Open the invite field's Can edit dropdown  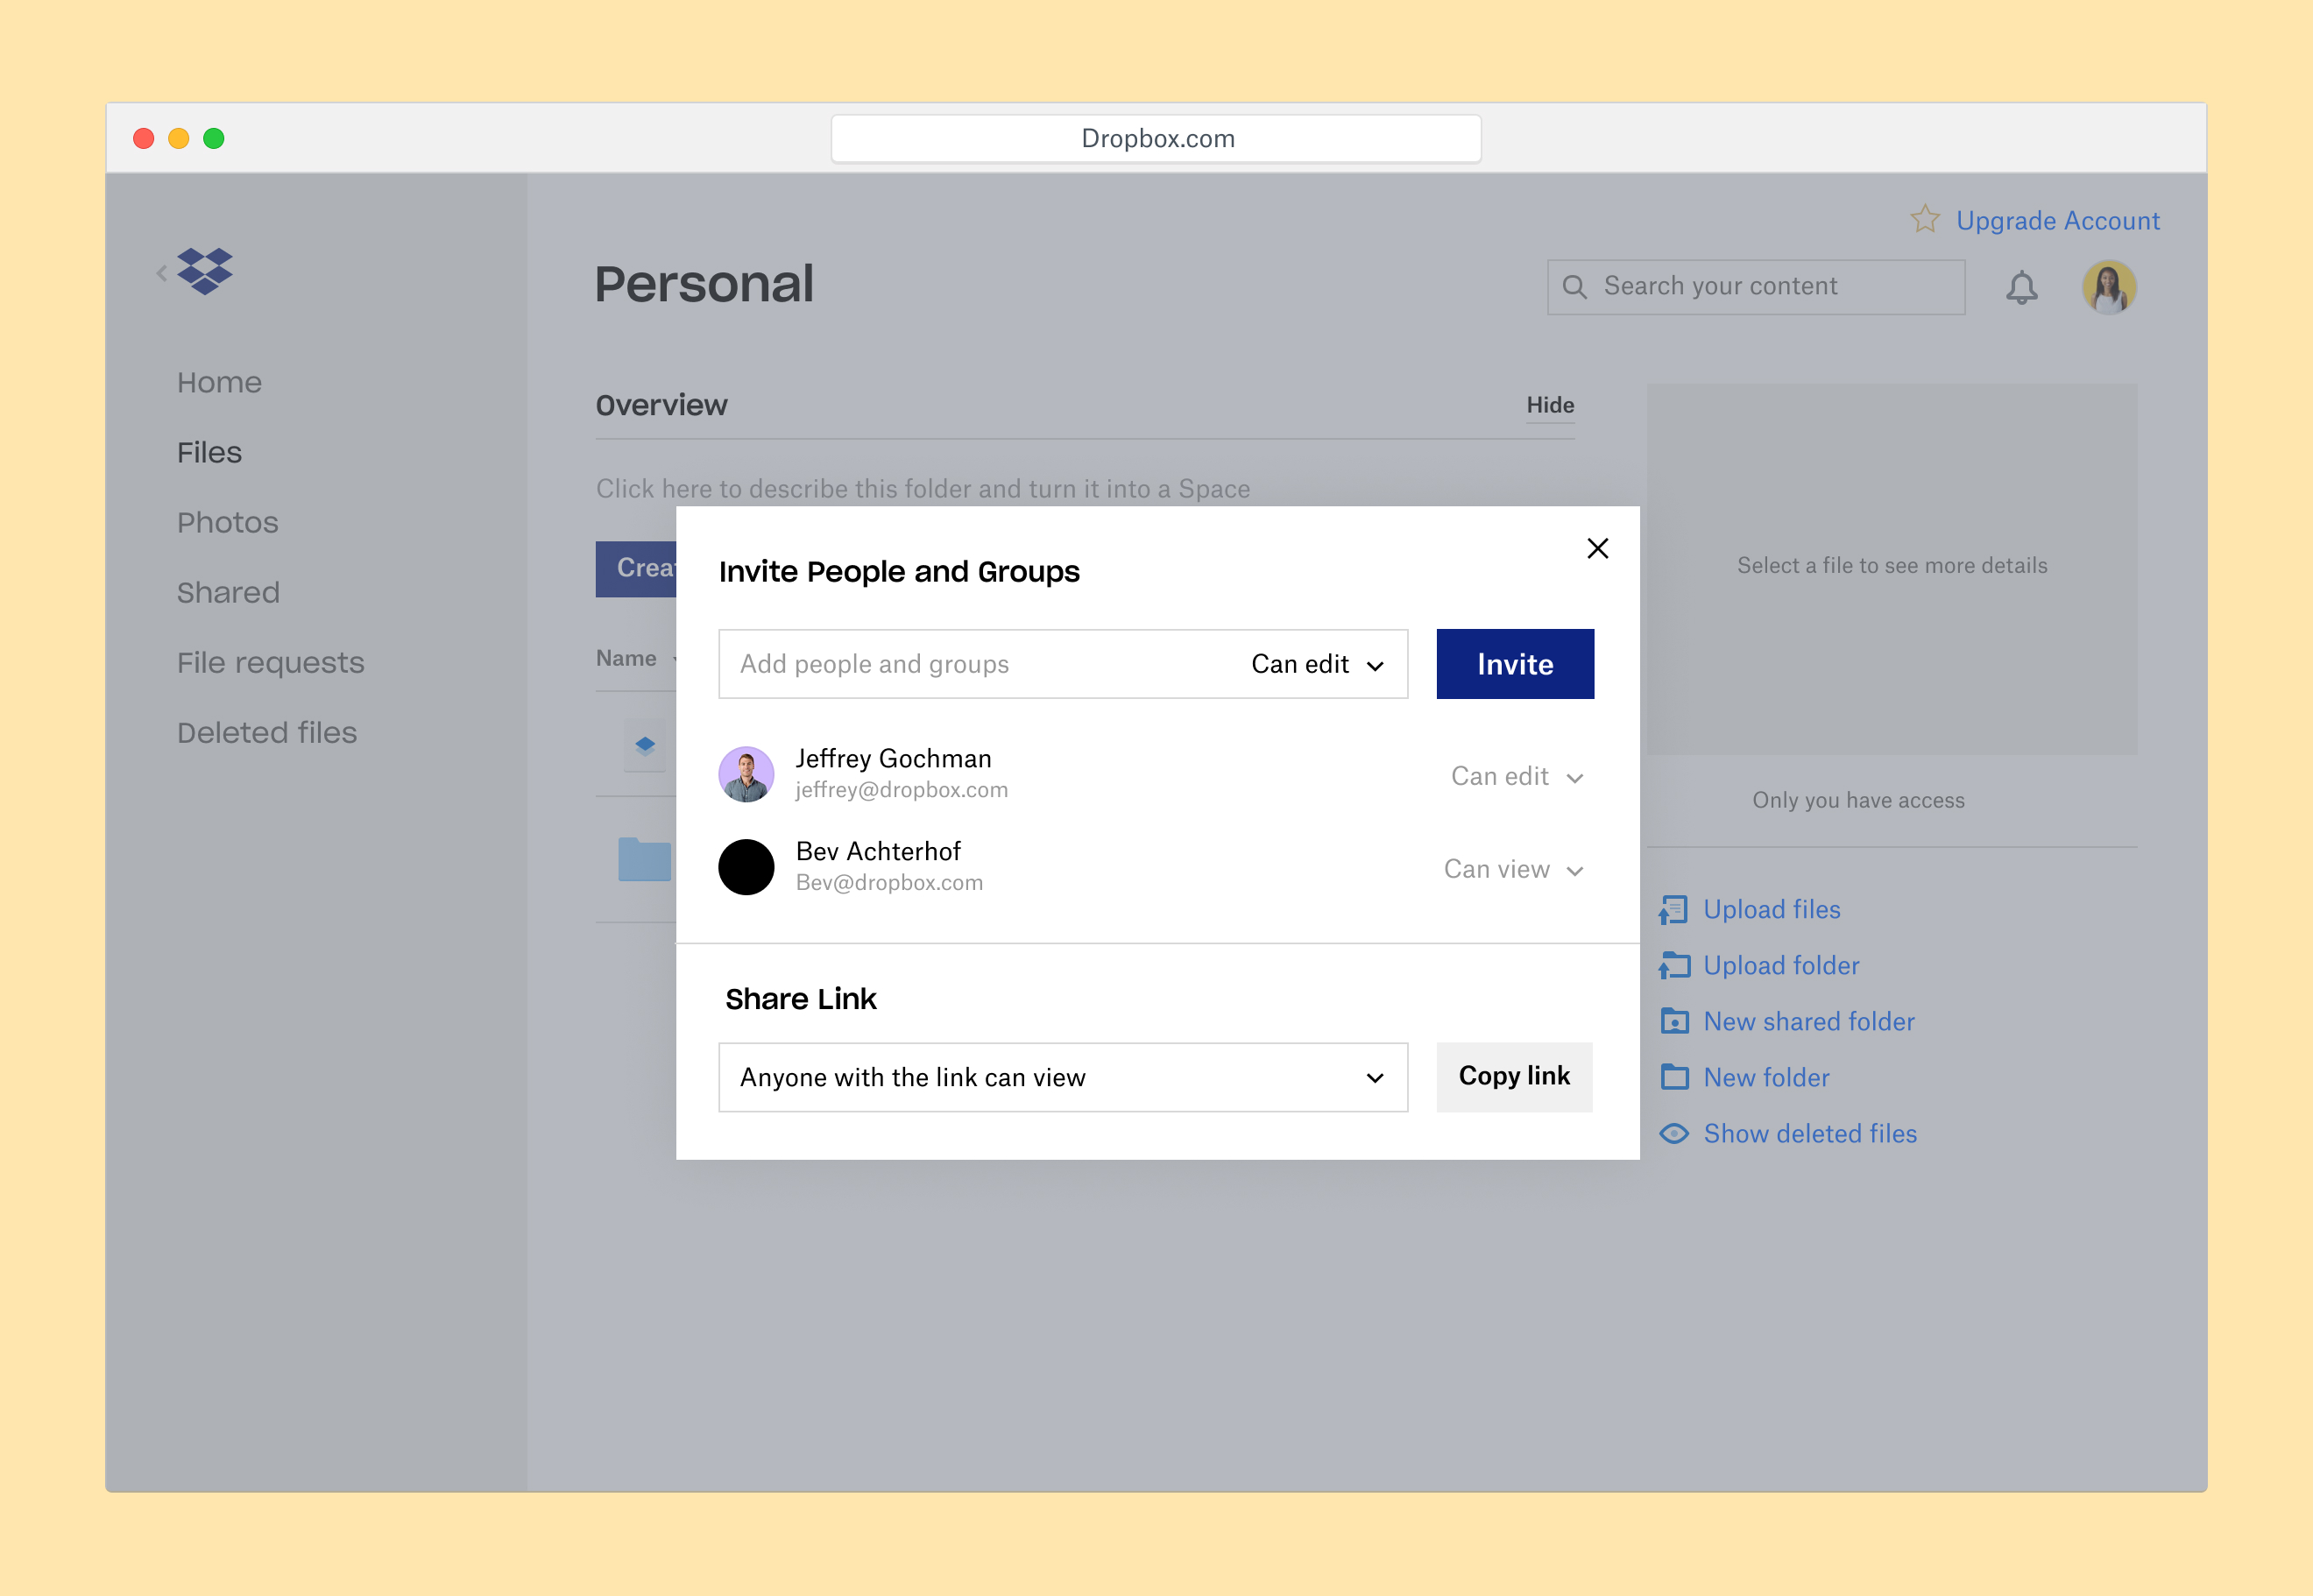tap(1317, 664)
